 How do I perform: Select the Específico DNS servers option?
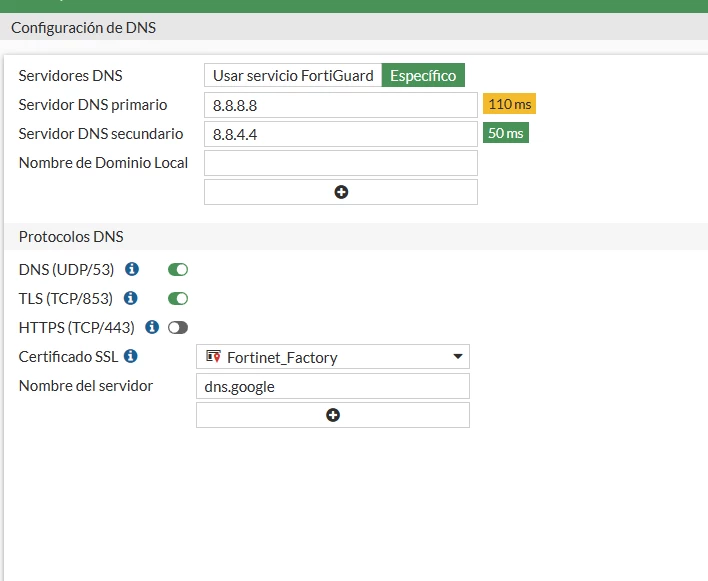pos(423,75)
